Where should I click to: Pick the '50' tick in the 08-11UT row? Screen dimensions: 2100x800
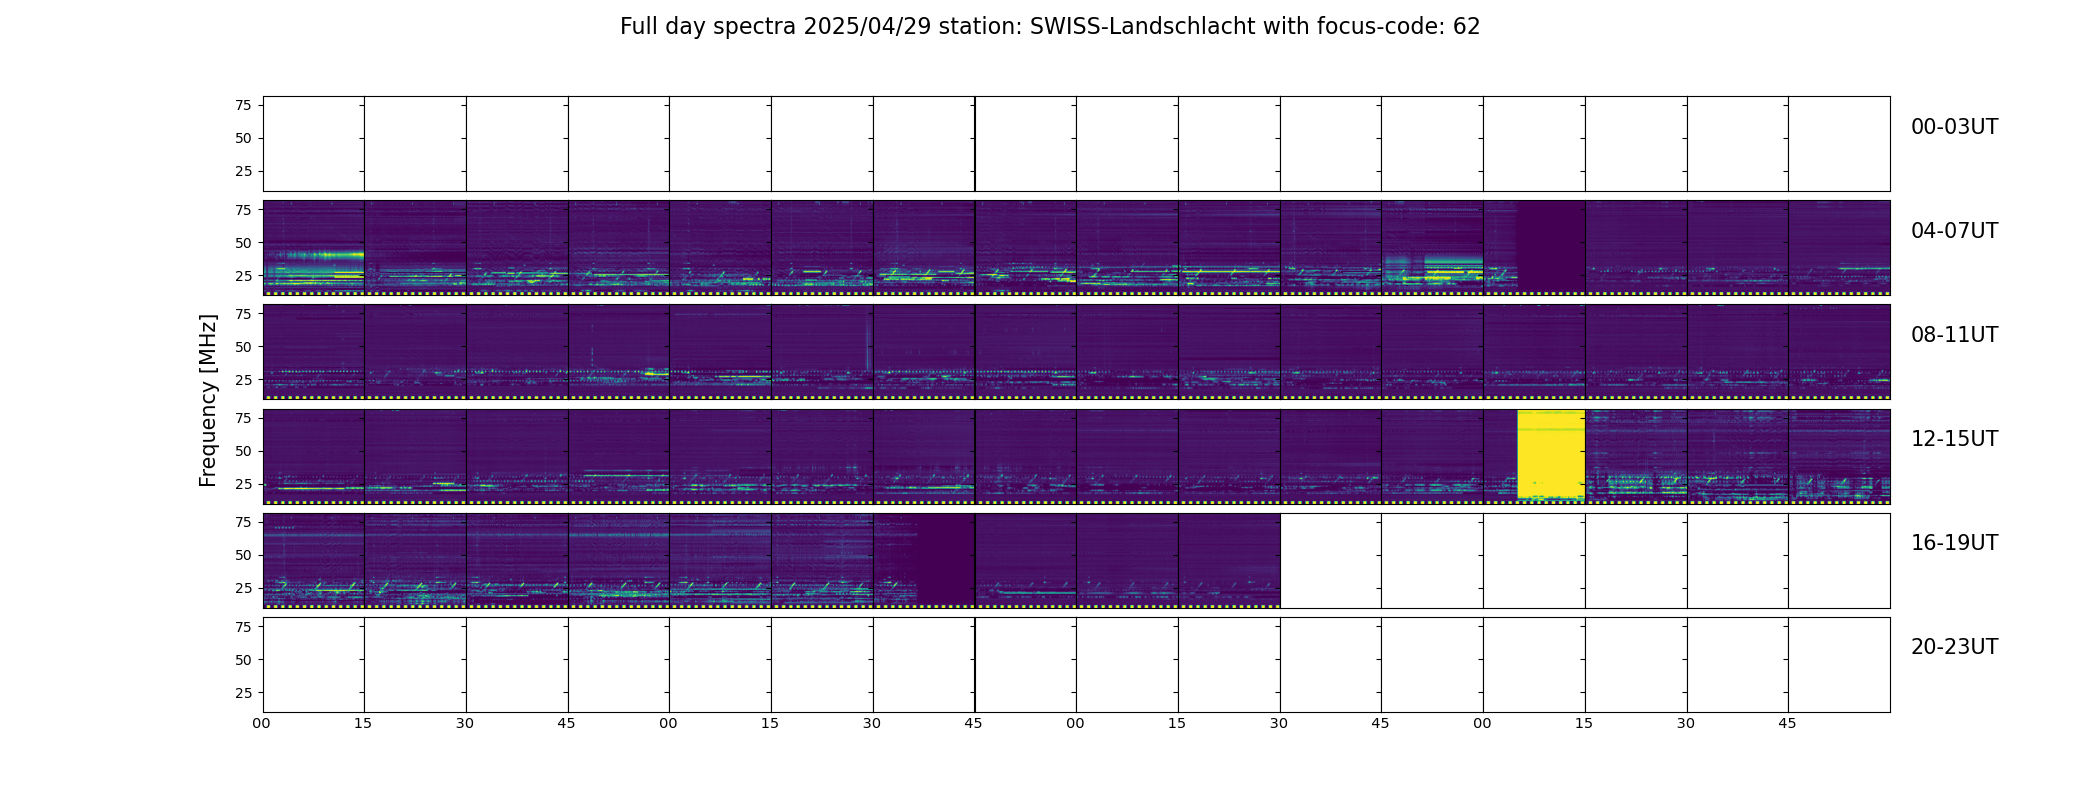(243, 346)
